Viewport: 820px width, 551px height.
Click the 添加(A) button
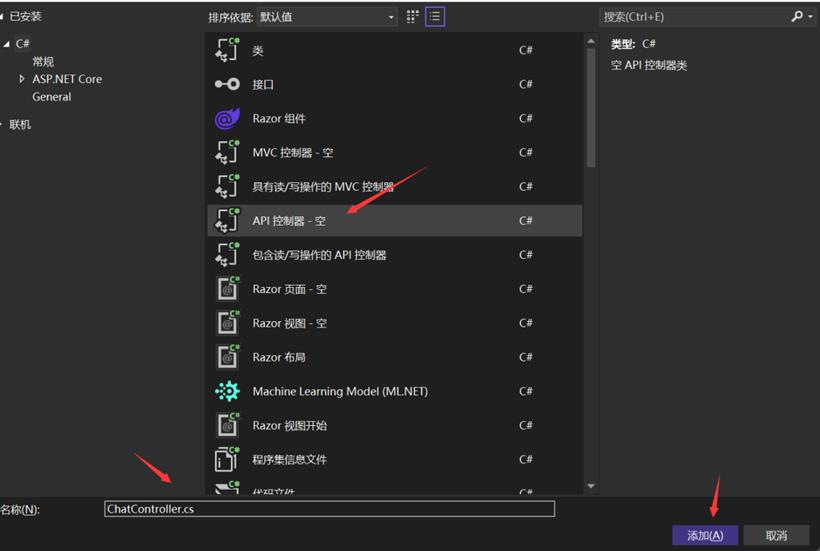[x=705, y=535]
